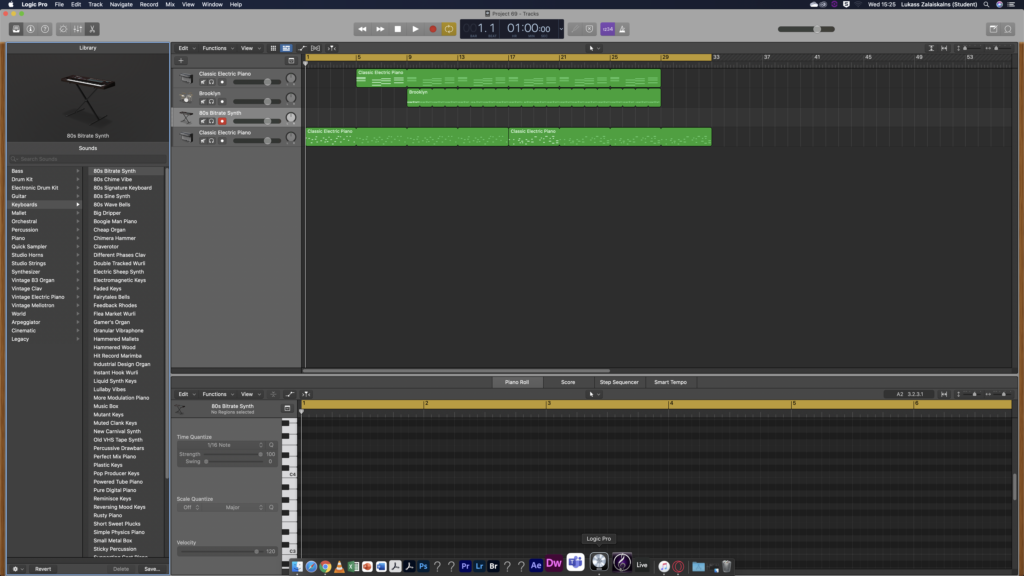Open the catch playhead button in Tracks menu bar
This screenshot has height=576, width=1024.
(x=332, y=48)
